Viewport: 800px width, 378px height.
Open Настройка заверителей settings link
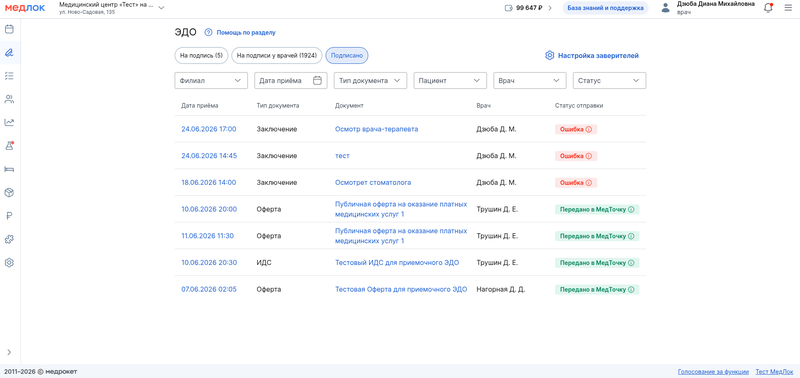[592, 56]
